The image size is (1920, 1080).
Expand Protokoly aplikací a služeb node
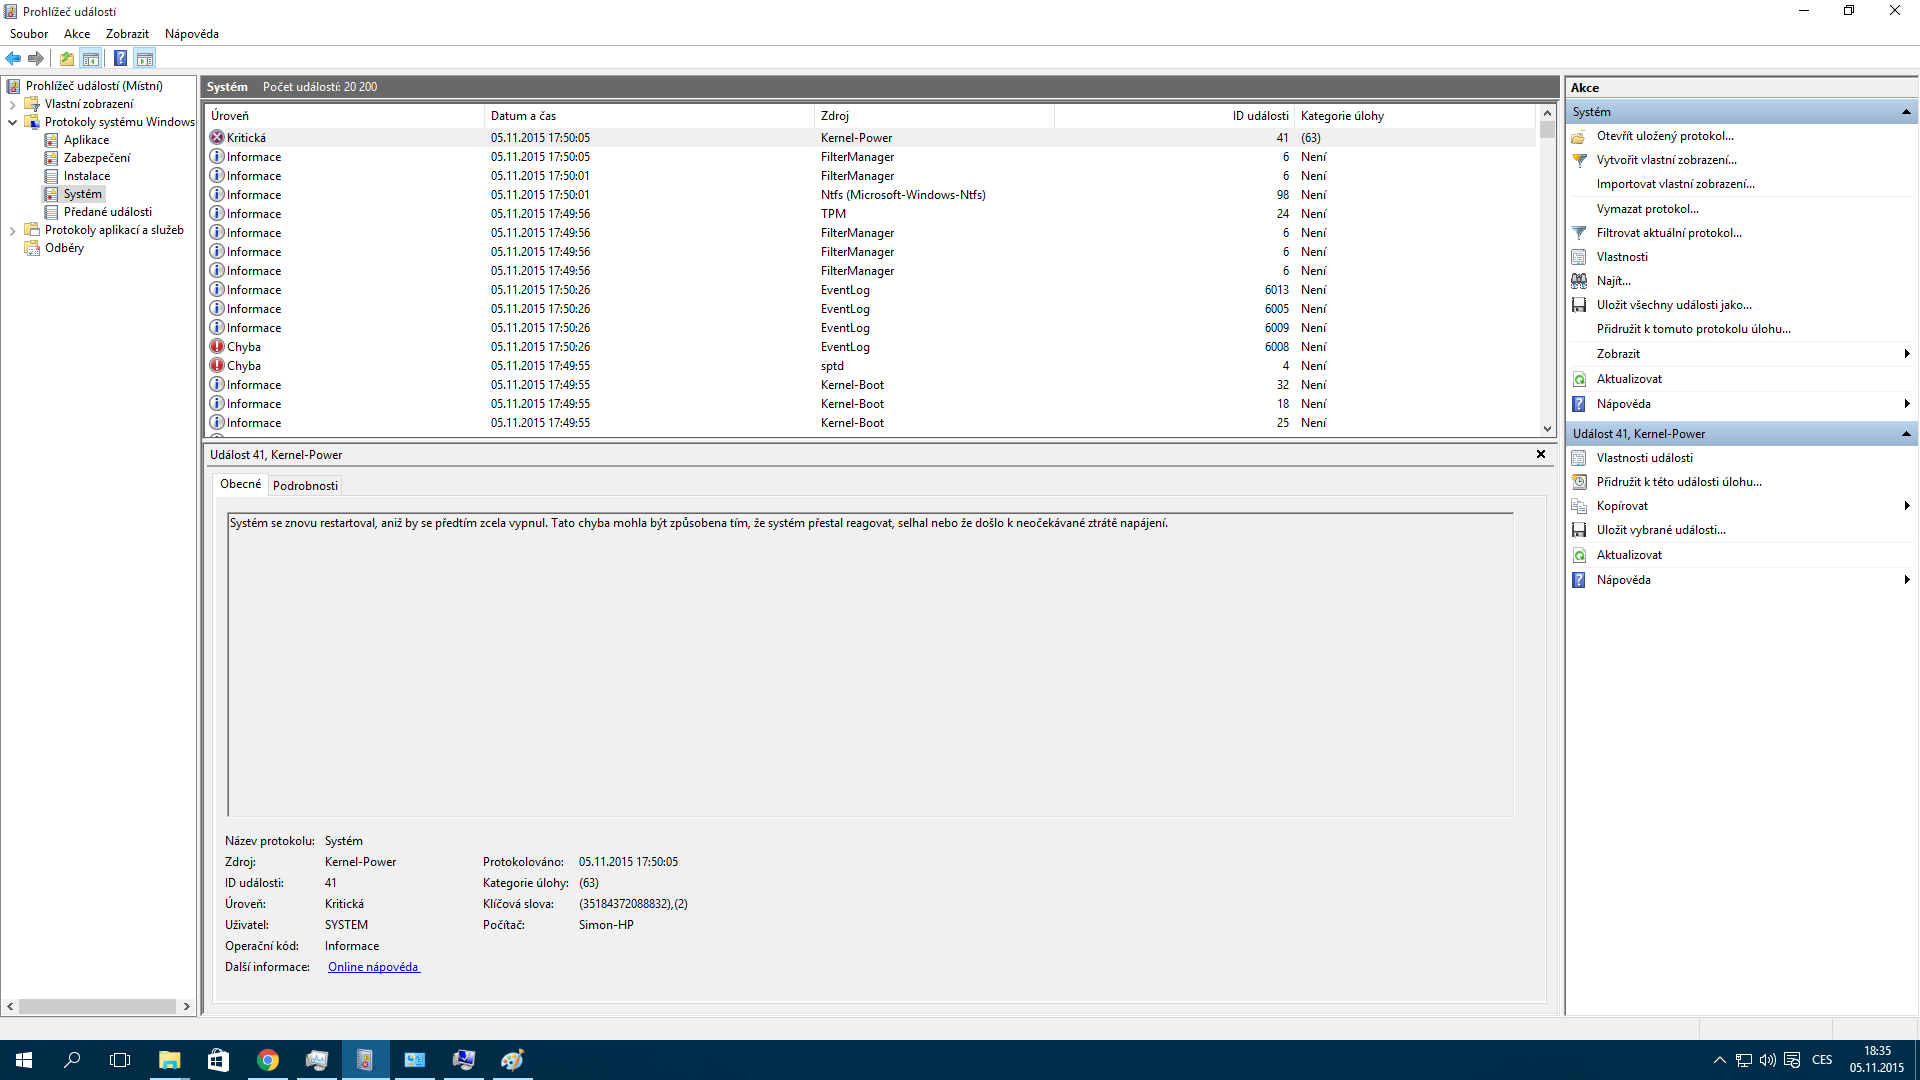(12, 230)
